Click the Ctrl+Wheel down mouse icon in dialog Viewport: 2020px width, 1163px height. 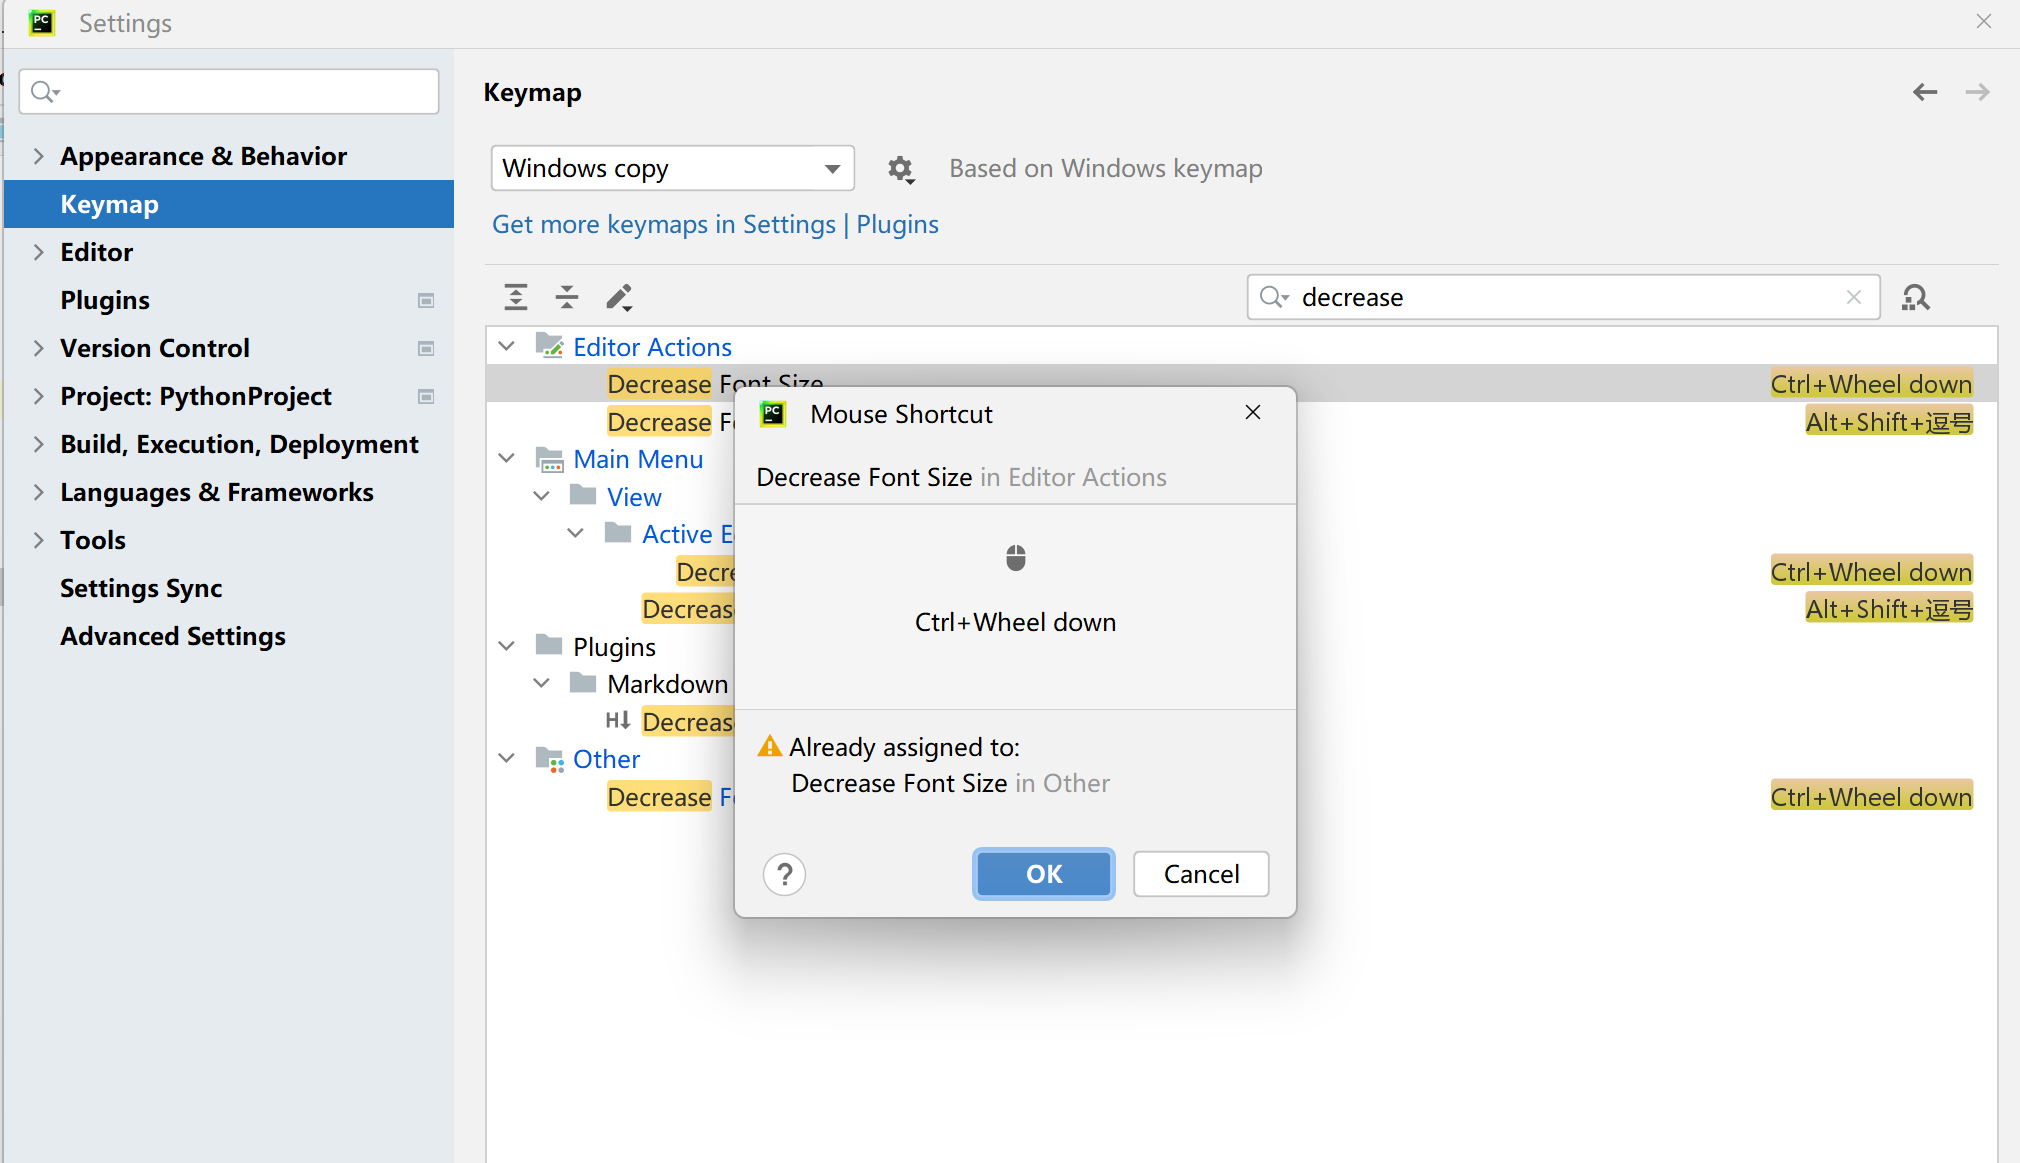coord(1015,557)
